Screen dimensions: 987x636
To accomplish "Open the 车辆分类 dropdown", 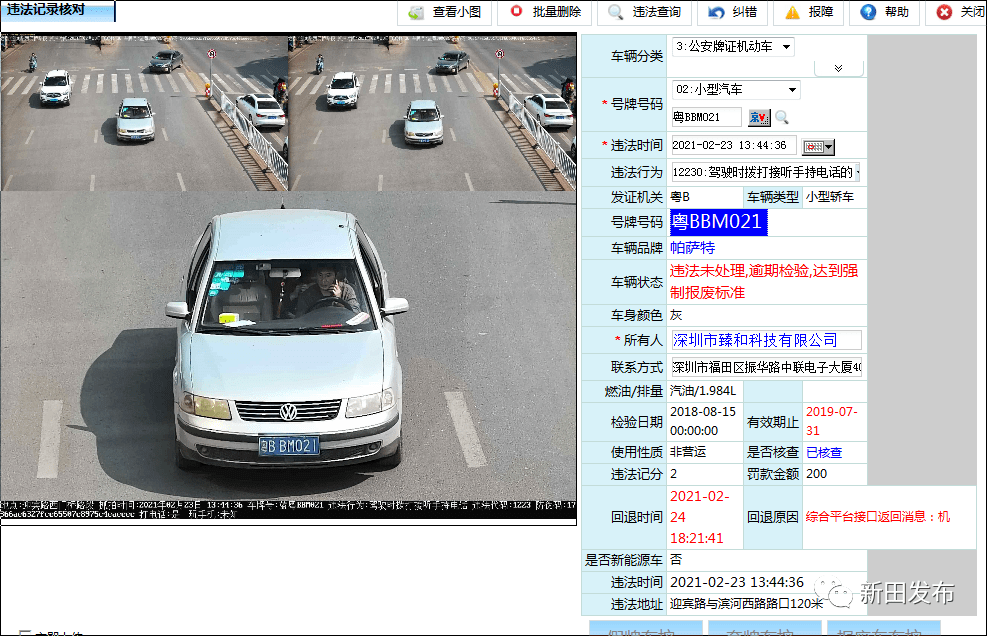I will coord(733,47).
